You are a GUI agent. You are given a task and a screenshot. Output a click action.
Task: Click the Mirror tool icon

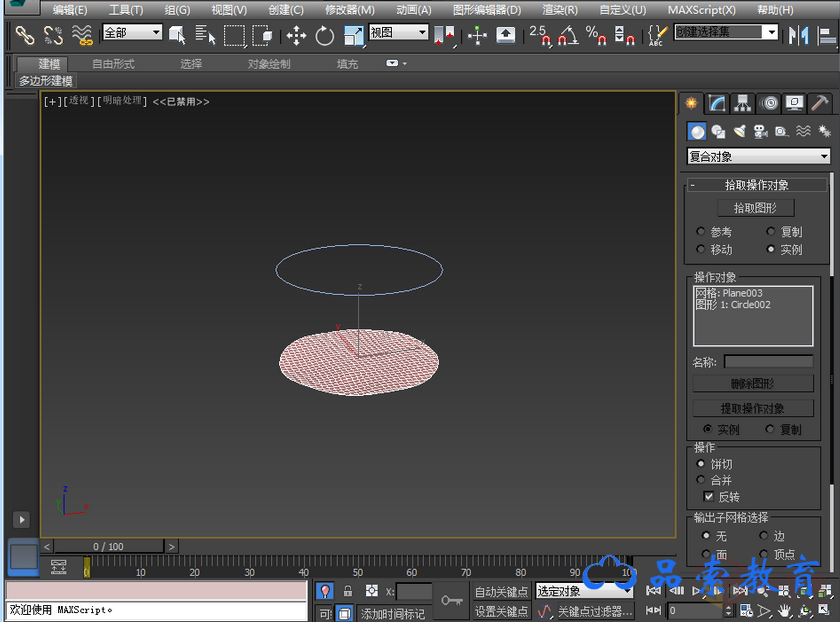798,36
